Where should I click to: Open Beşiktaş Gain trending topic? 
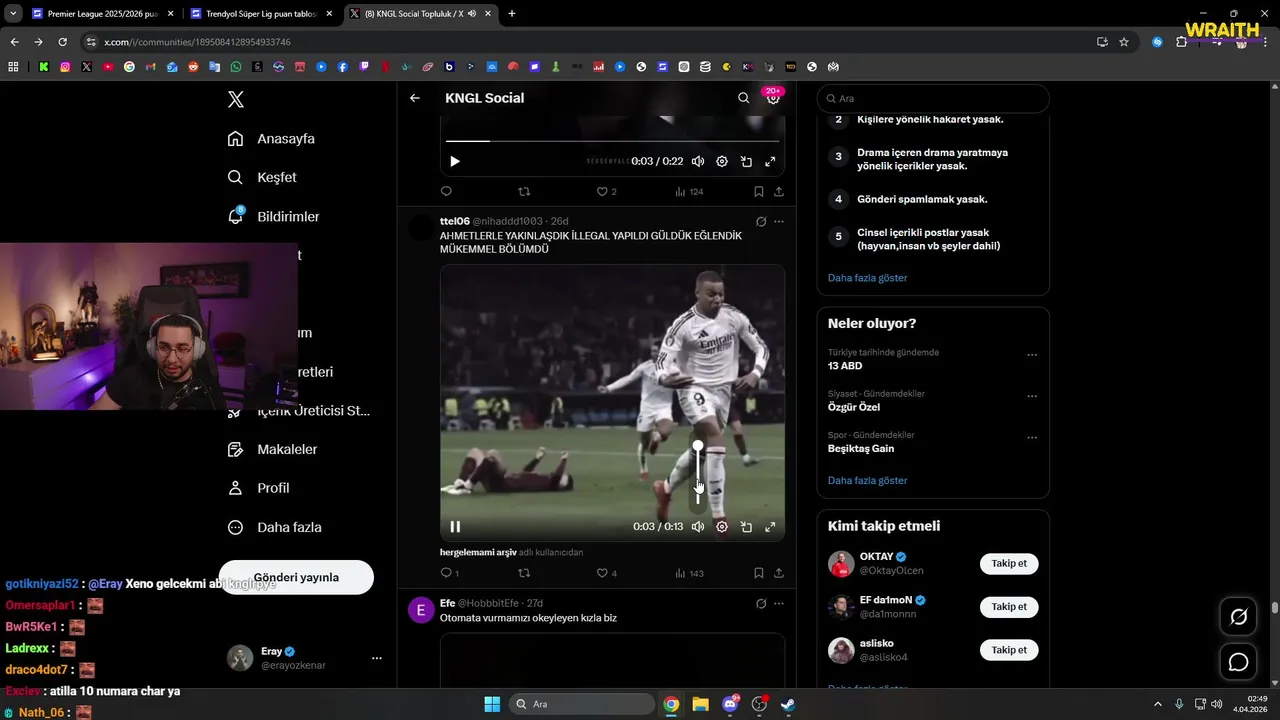(x=861, y=449)
